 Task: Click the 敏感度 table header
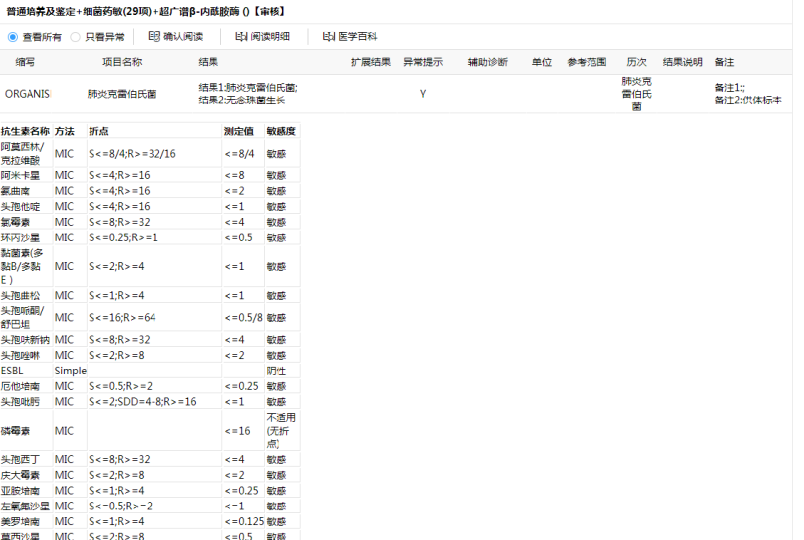[x=281, y=131]
